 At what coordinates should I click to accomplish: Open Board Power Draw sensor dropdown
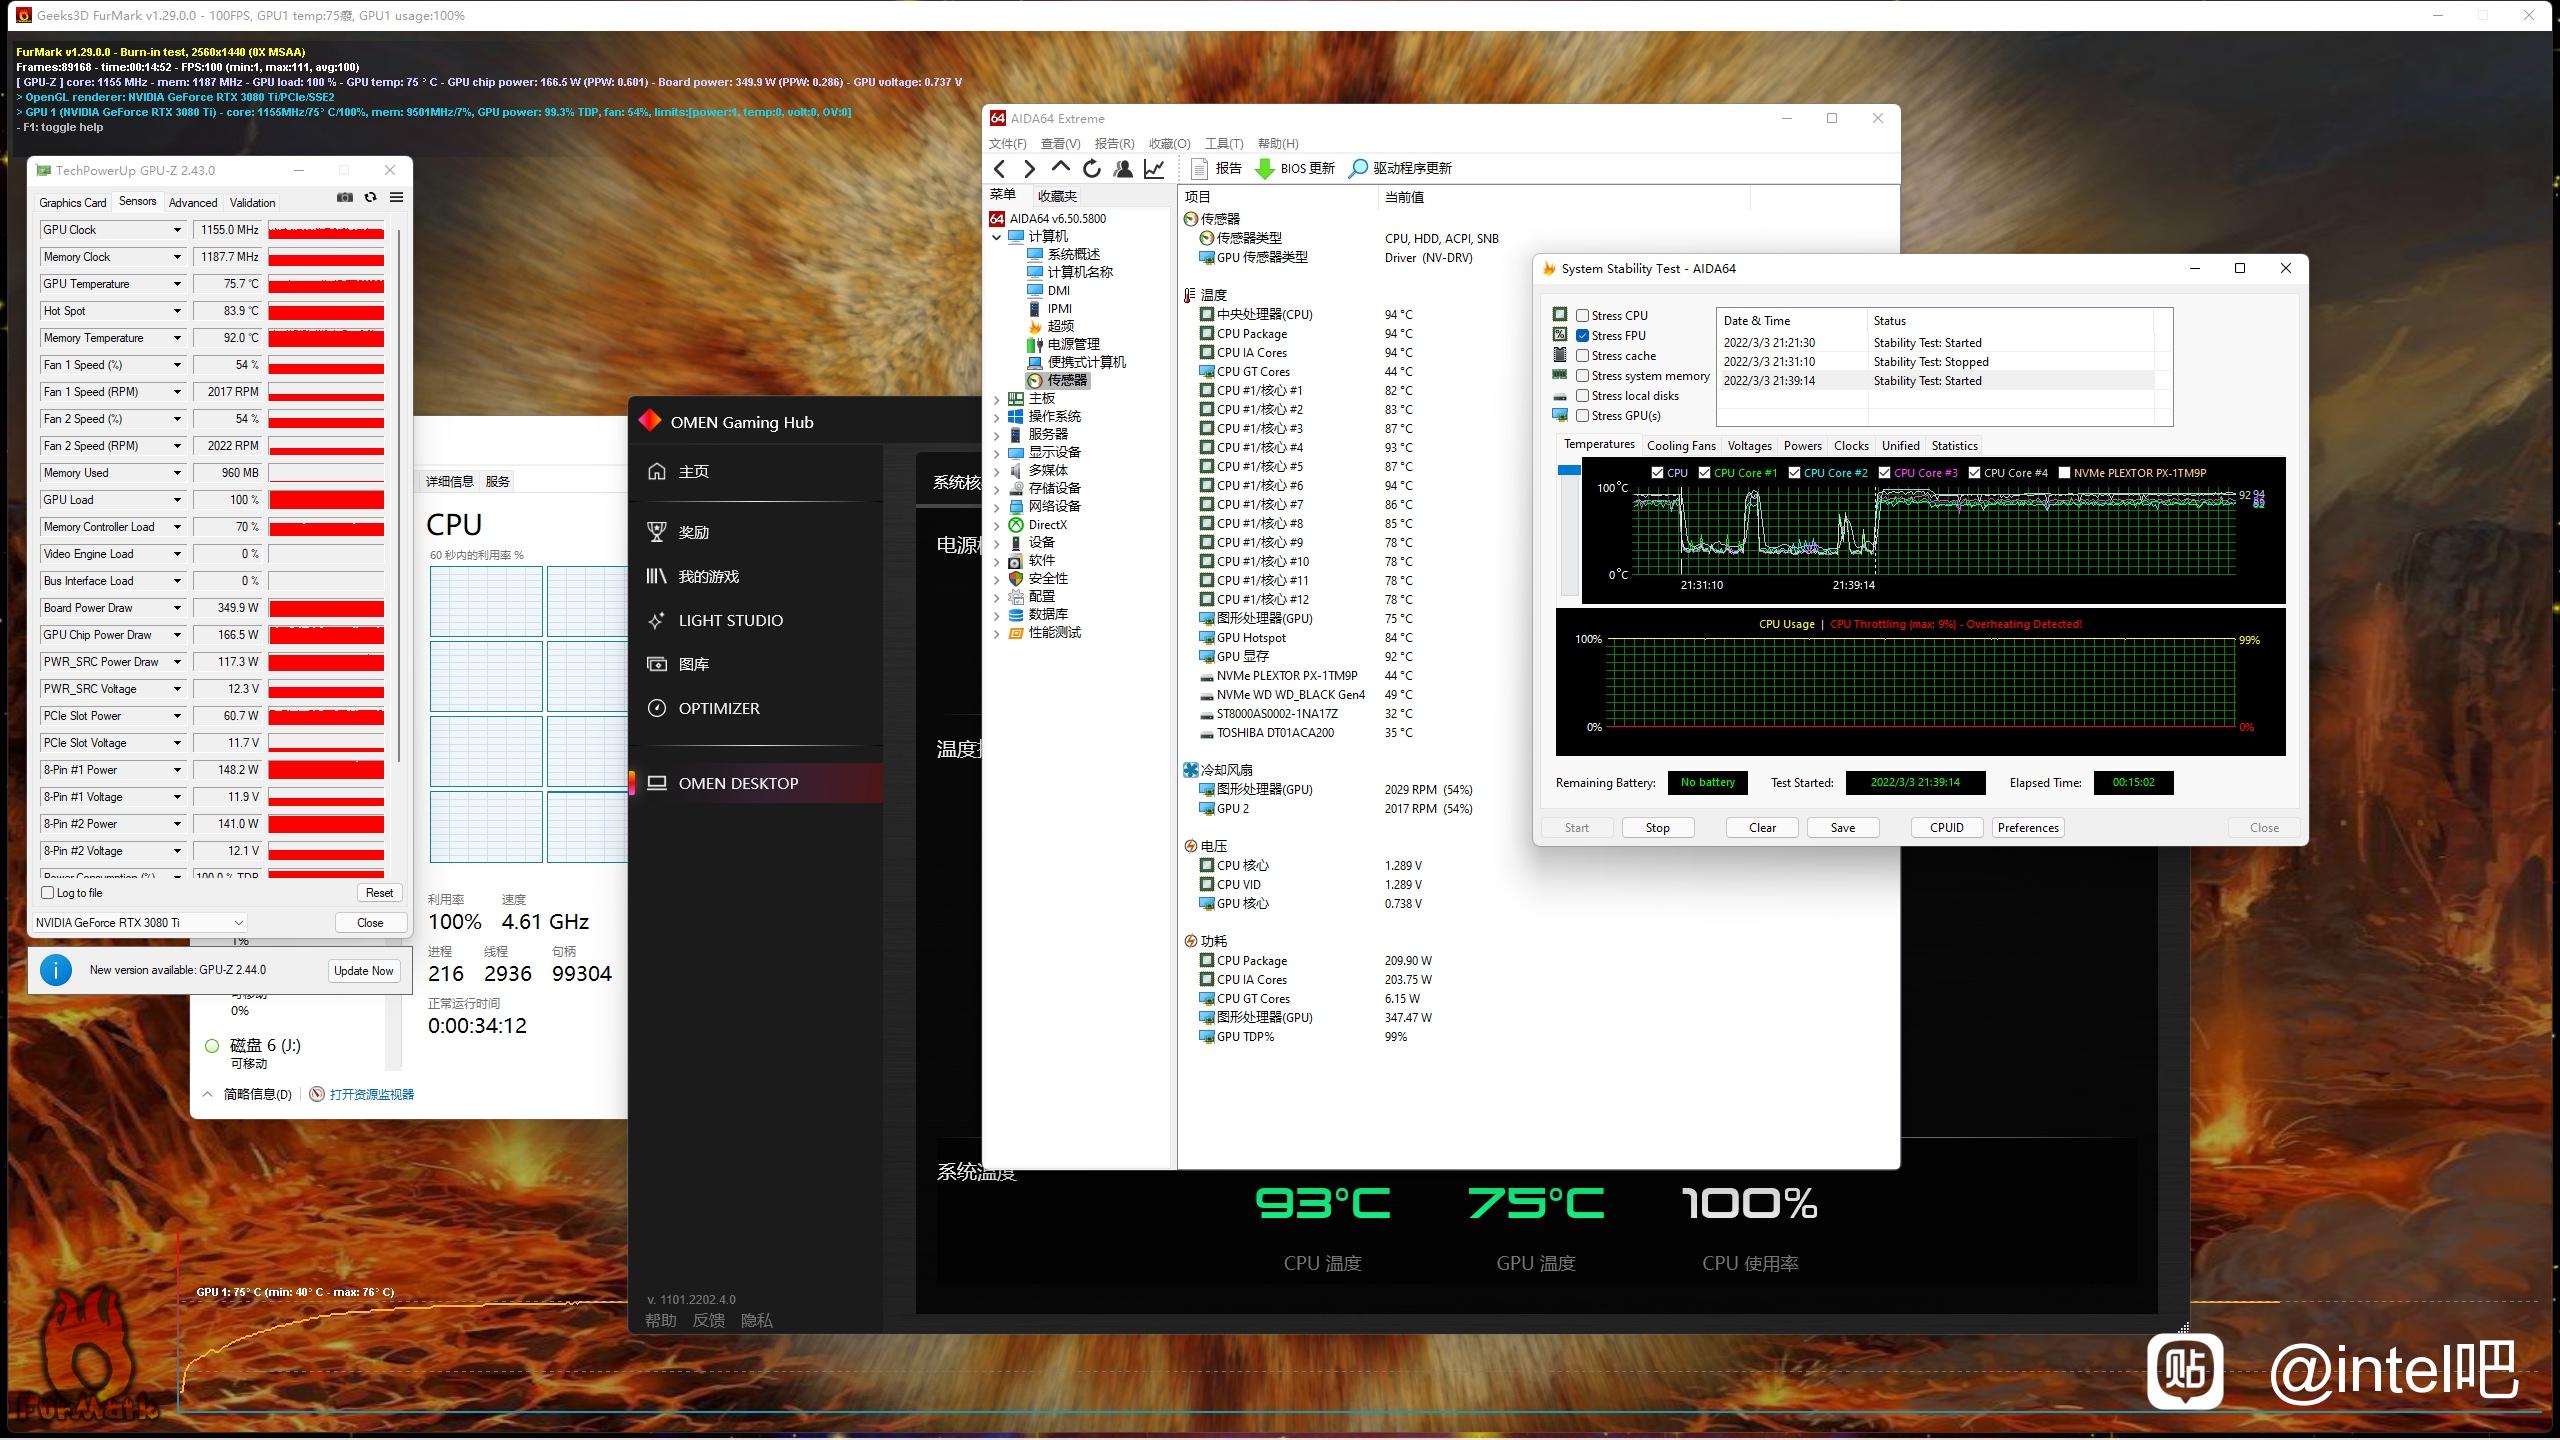tap(177, 608)
